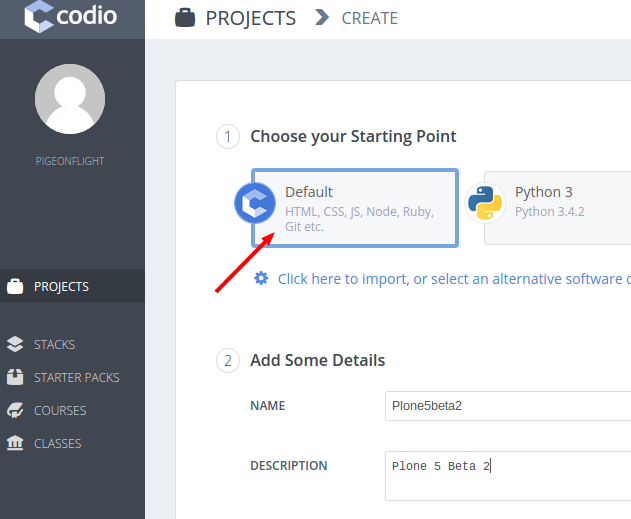Open the Stacks menu item
The height and width of the screenshot is (519, 631).
tap(54, 345)
